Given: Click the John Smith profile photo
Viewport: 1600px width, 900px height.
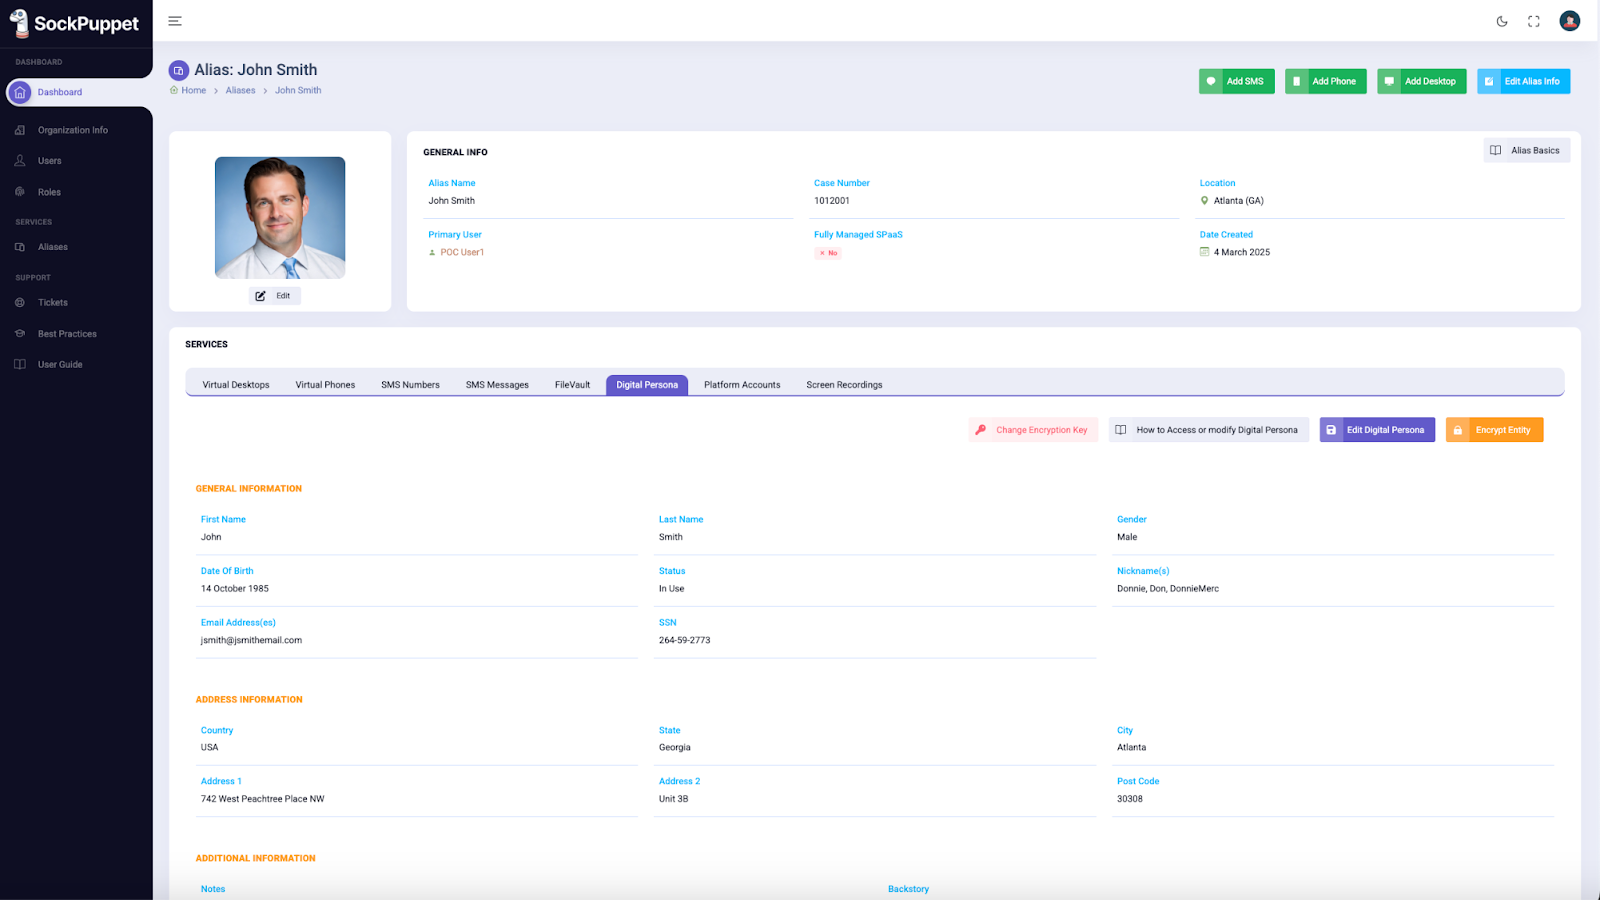Looking at the screenshot, I should click(x=280, y=217).
